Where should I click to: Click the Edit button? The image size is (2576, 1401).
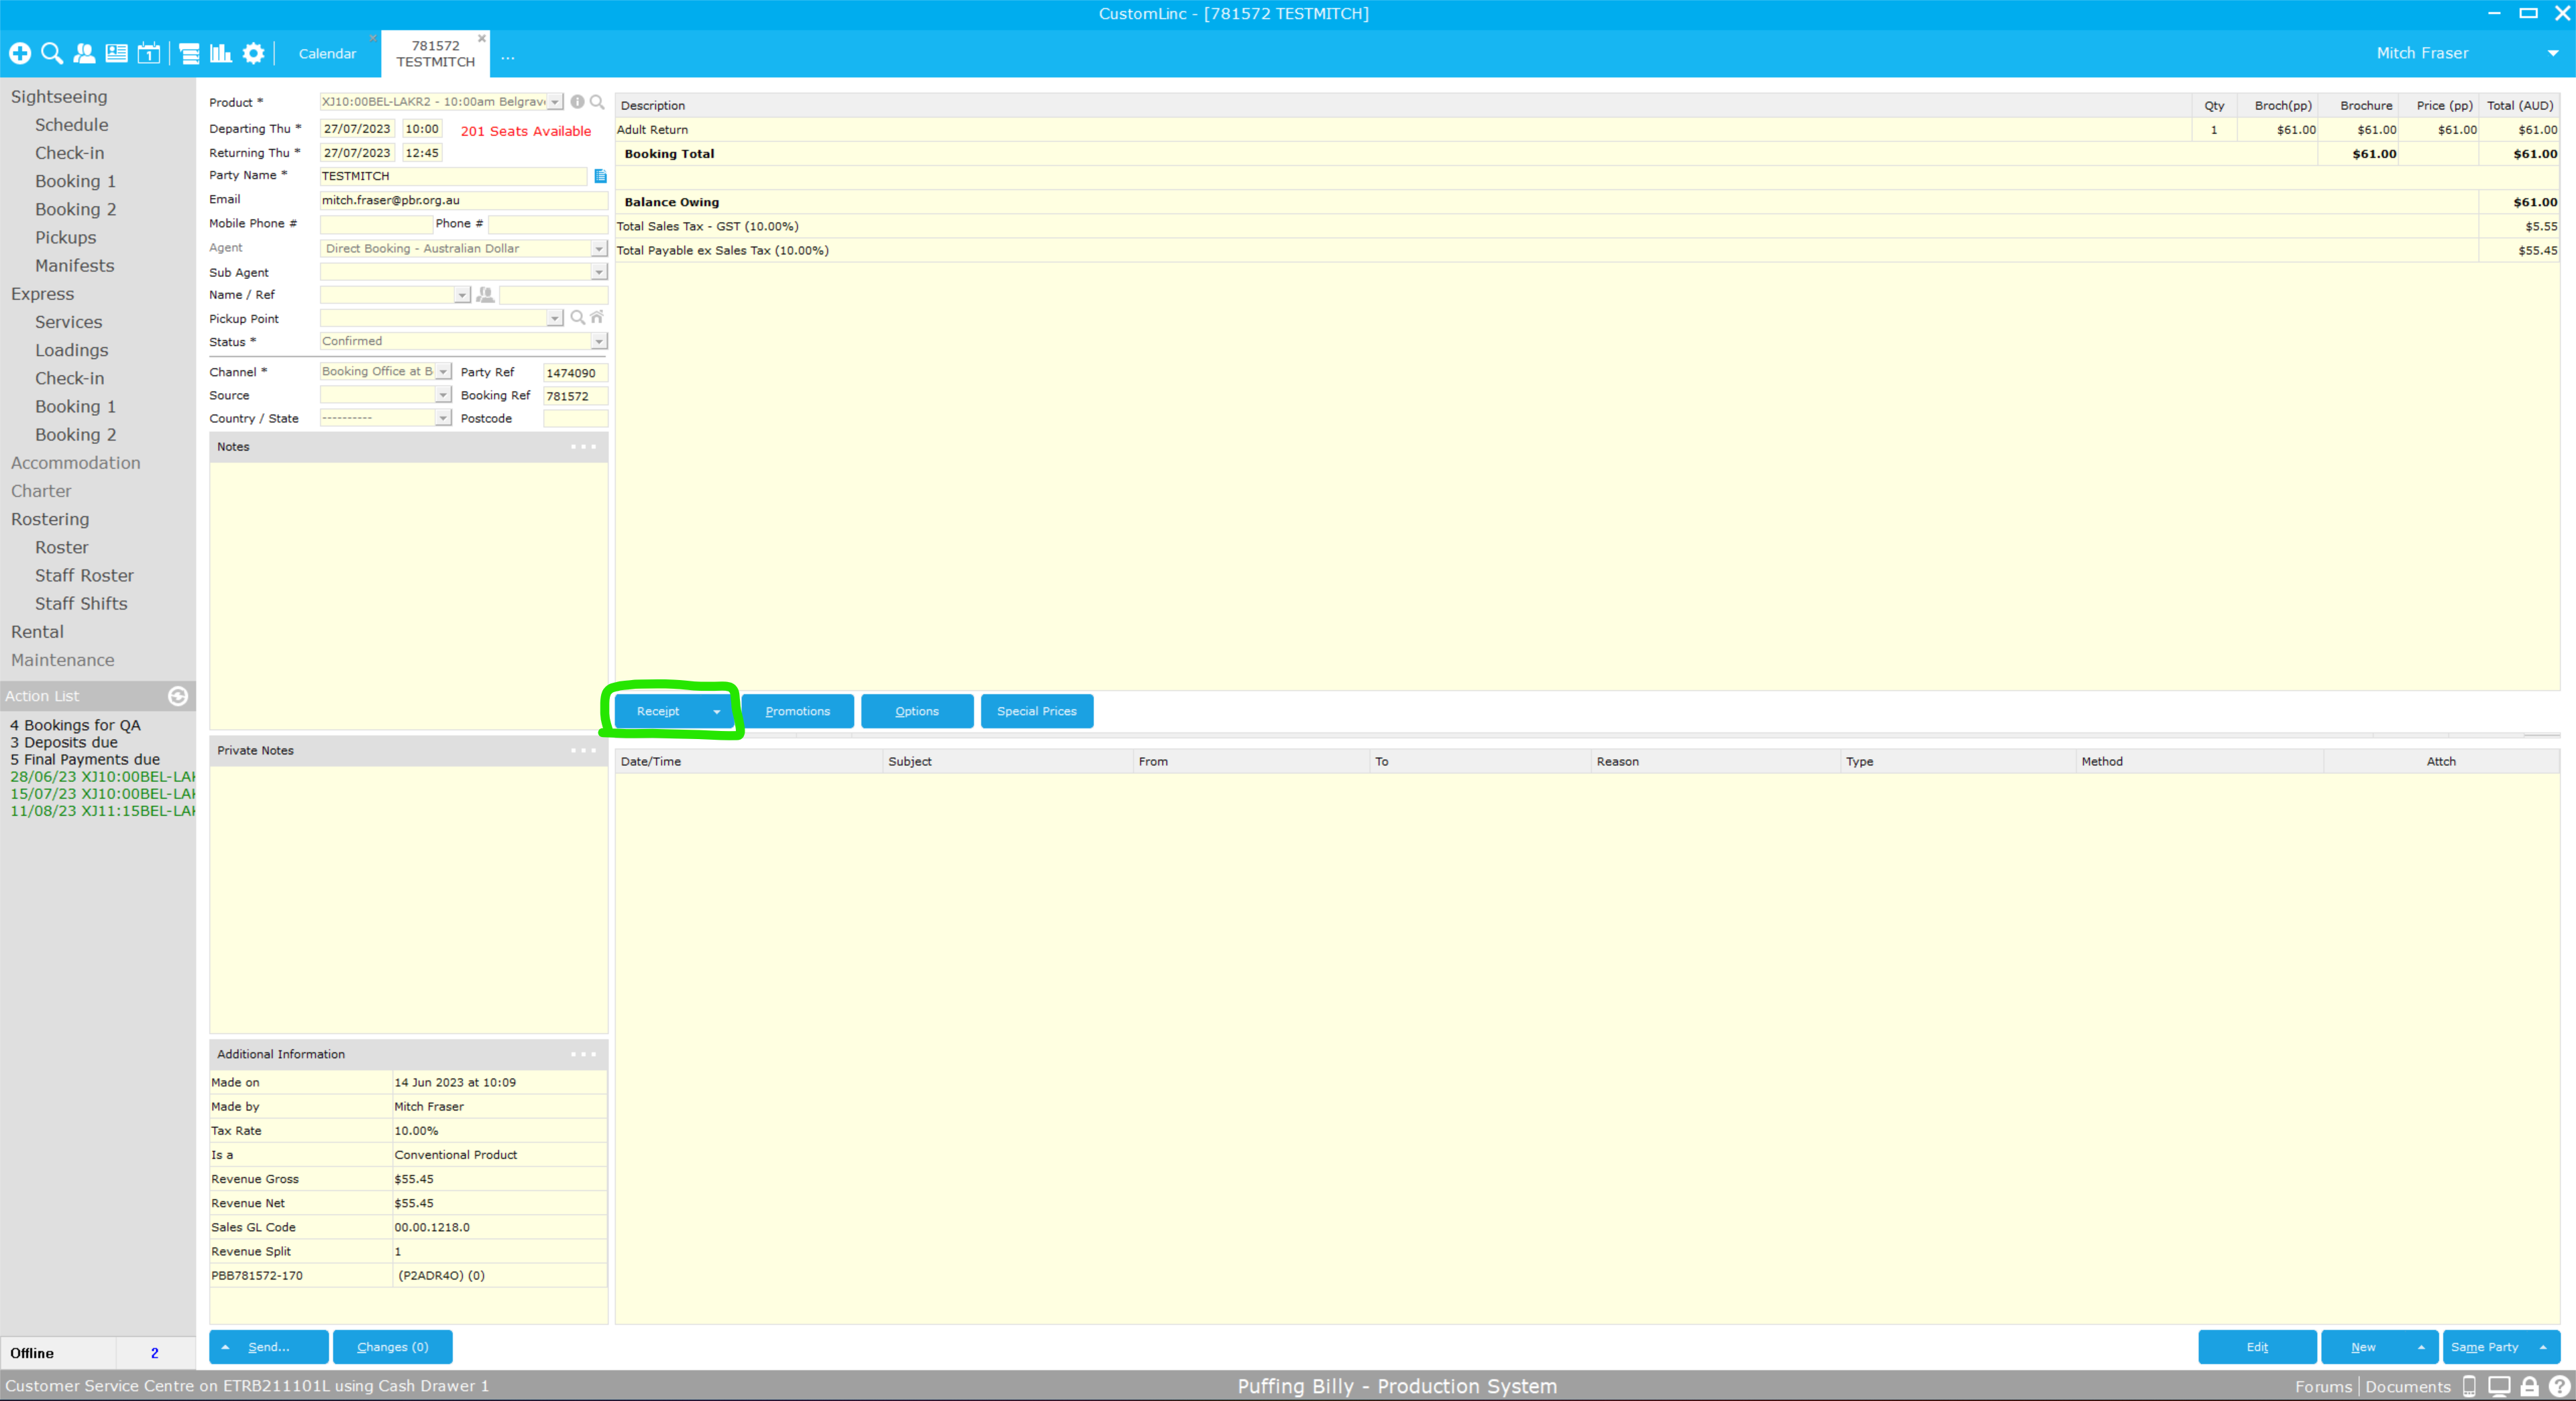pos(2257,1348)
